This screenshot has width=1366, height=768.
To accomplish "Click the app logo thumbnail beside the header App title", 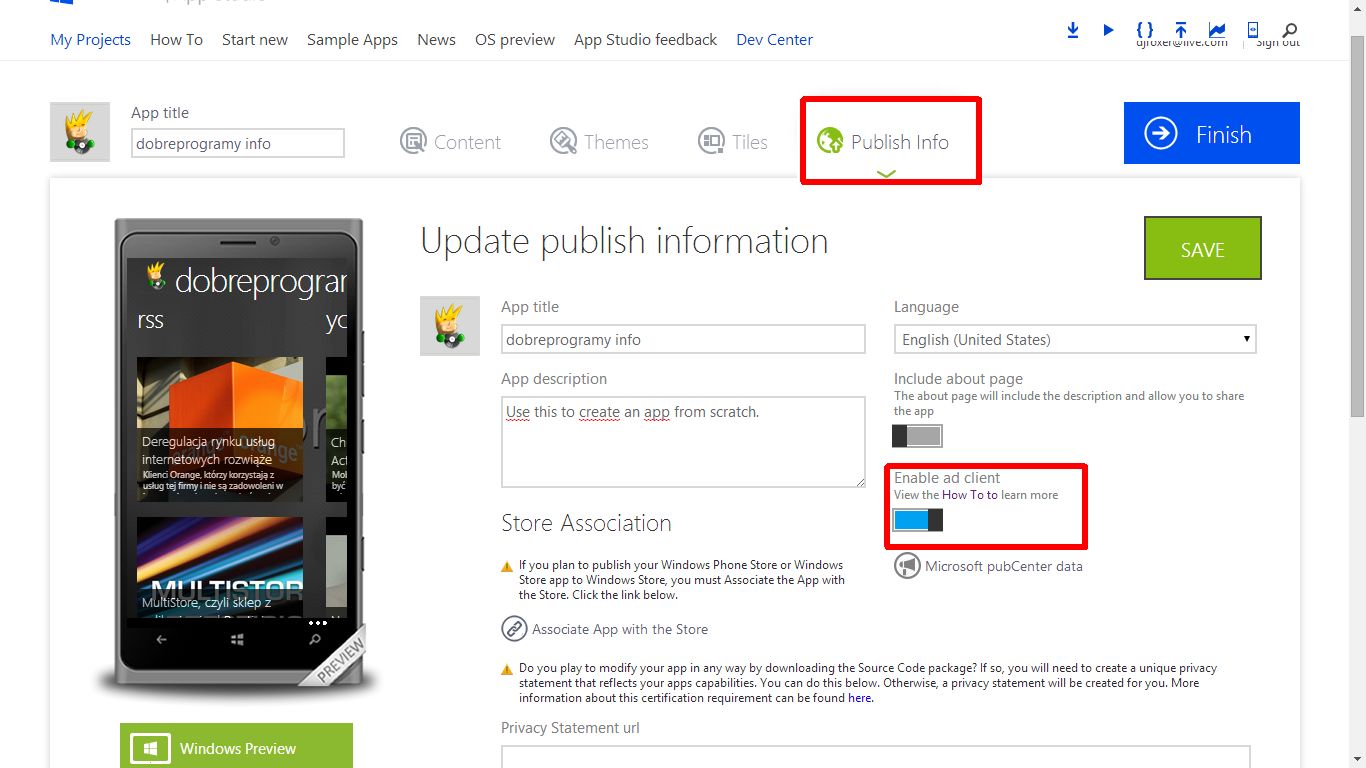I will pyautogui.click(x=80, y=132).
